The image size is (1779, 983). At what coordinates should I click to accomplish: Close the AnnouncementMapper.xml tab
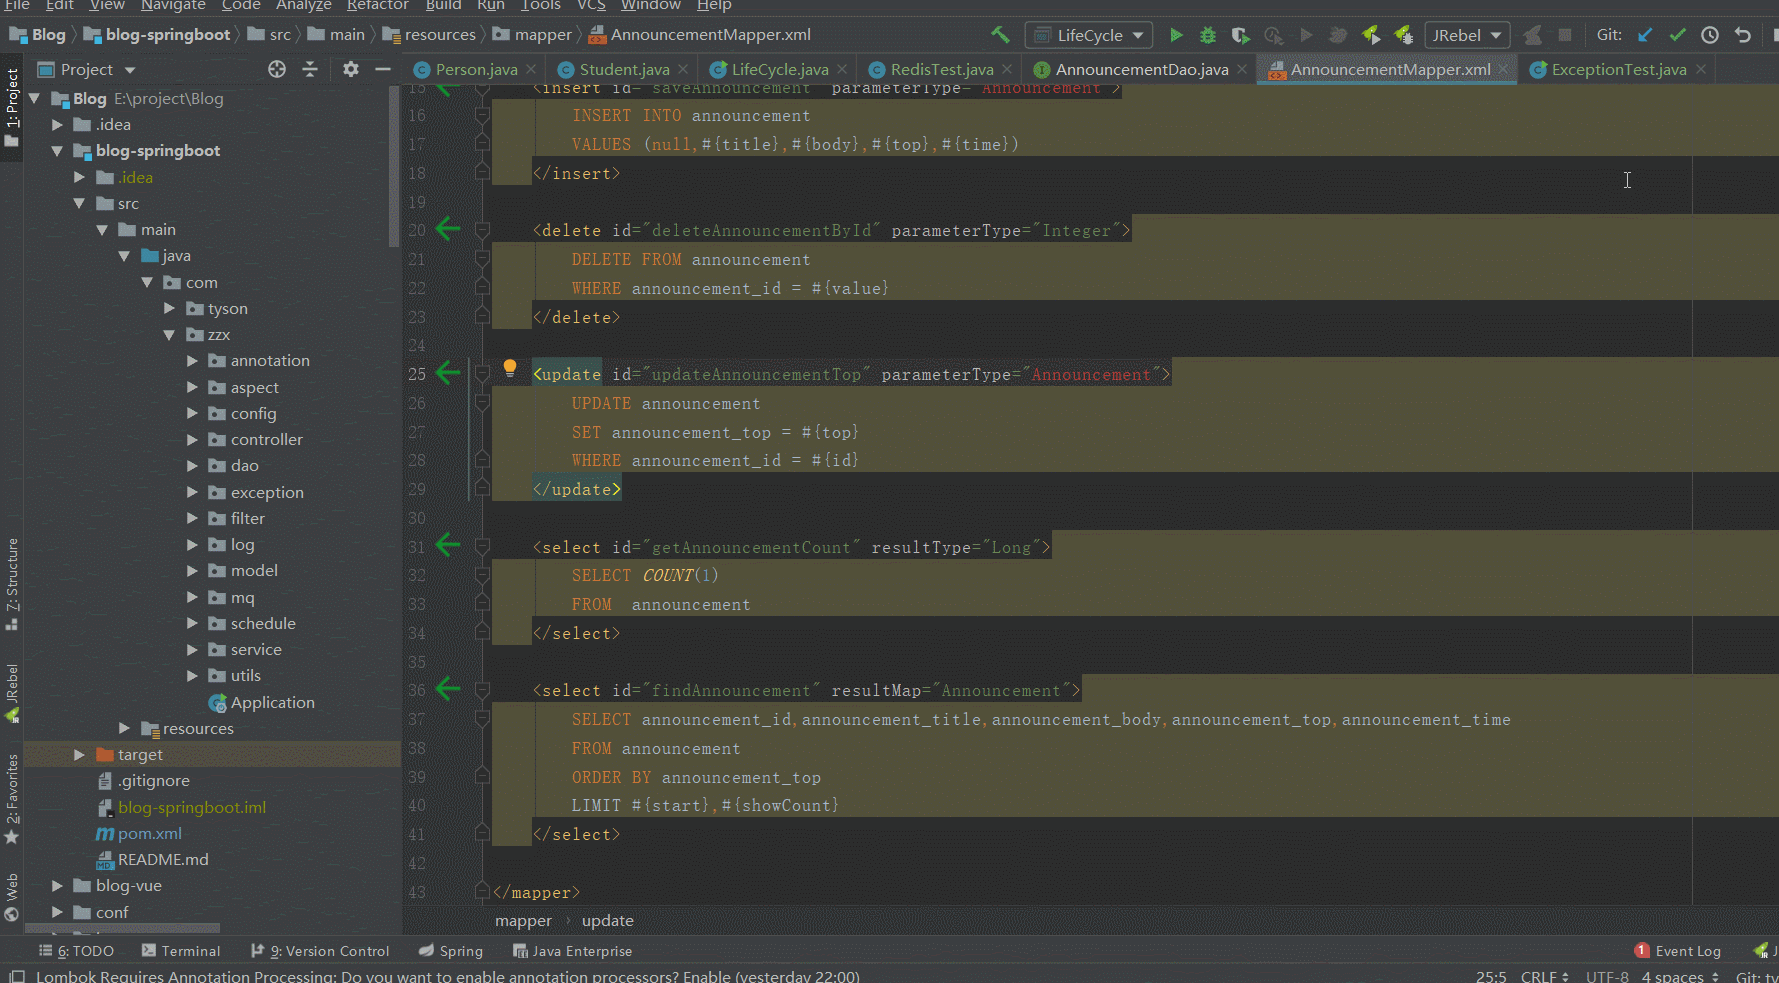1503,69
